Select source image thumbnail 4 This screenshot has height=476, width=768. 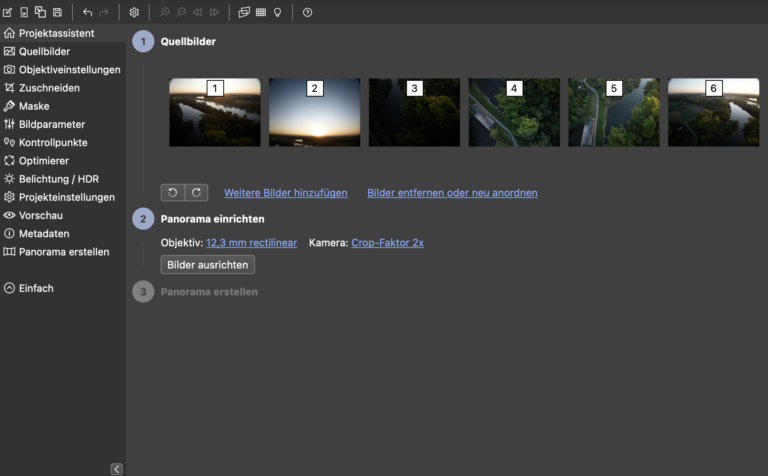click(514, 112)
